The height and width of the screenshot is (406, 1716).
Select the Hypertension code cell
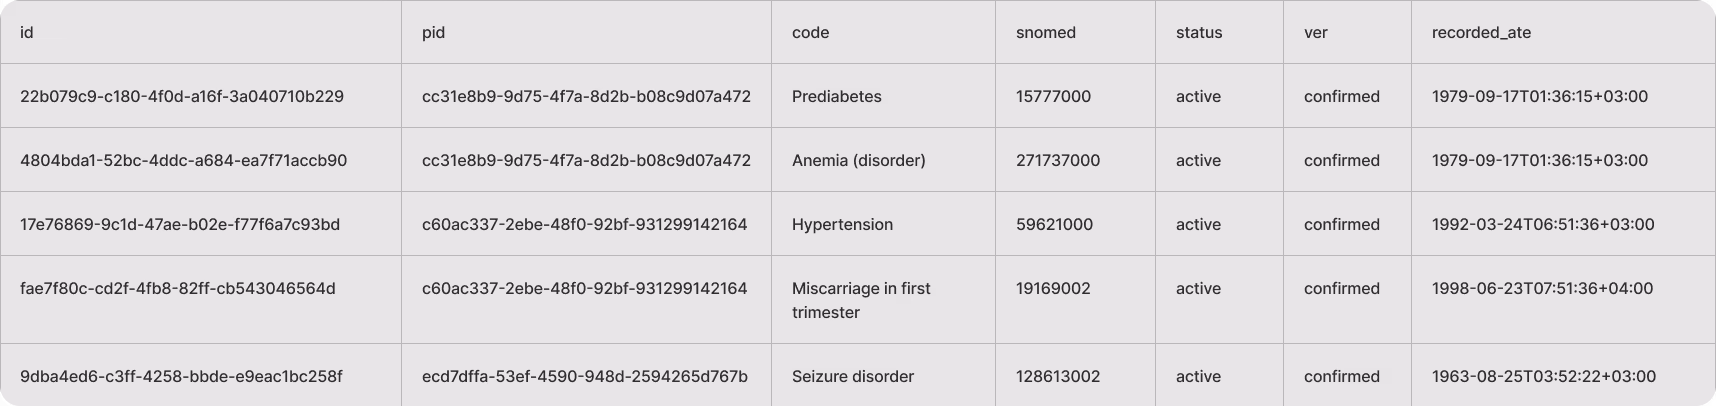(842, 225)
